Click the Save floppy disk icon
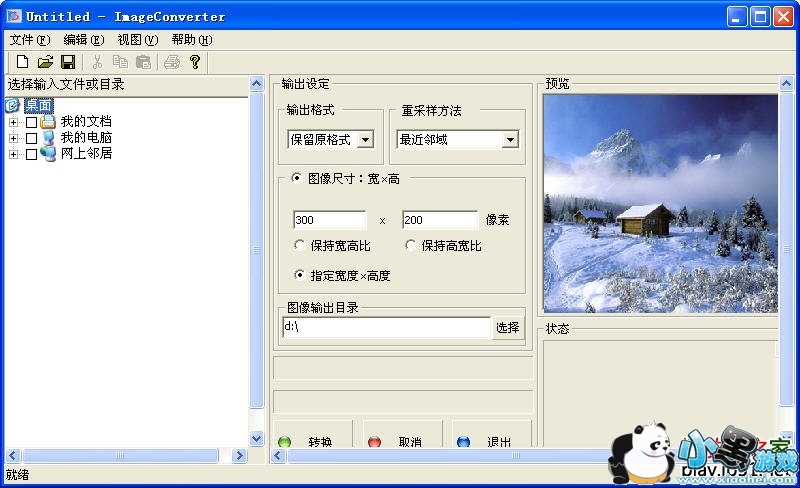 tap(68, 62)
